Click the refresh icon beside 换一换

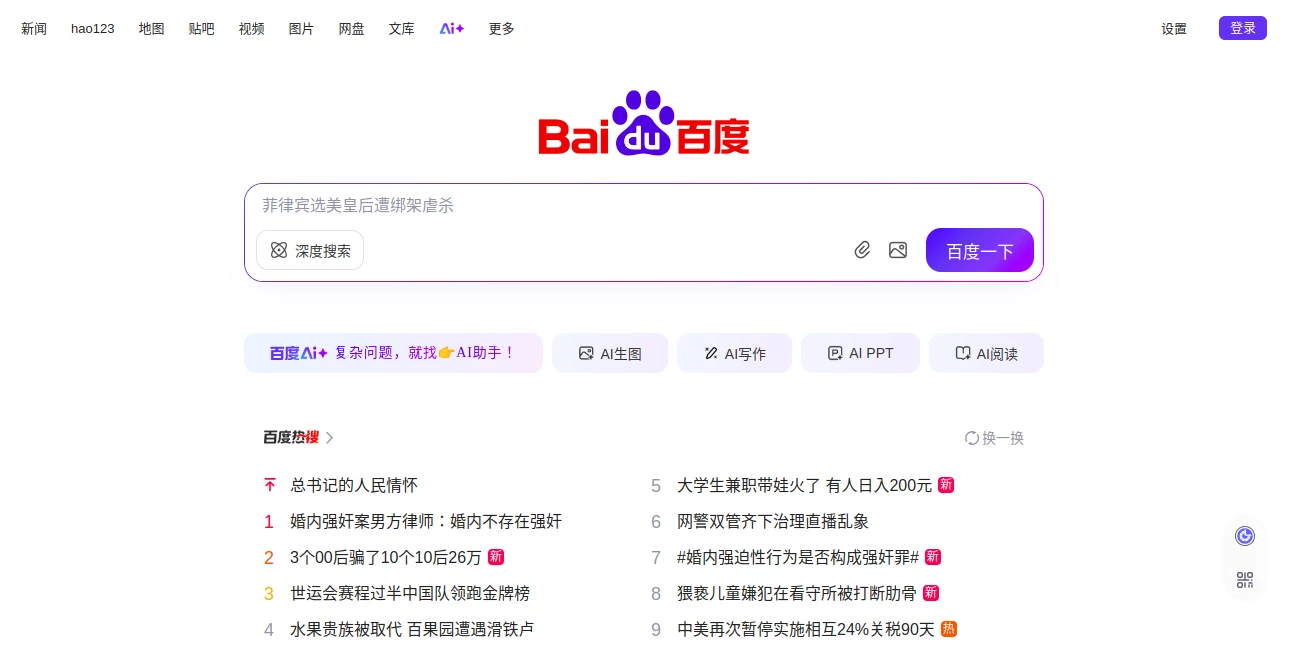[x=971, y=438]
